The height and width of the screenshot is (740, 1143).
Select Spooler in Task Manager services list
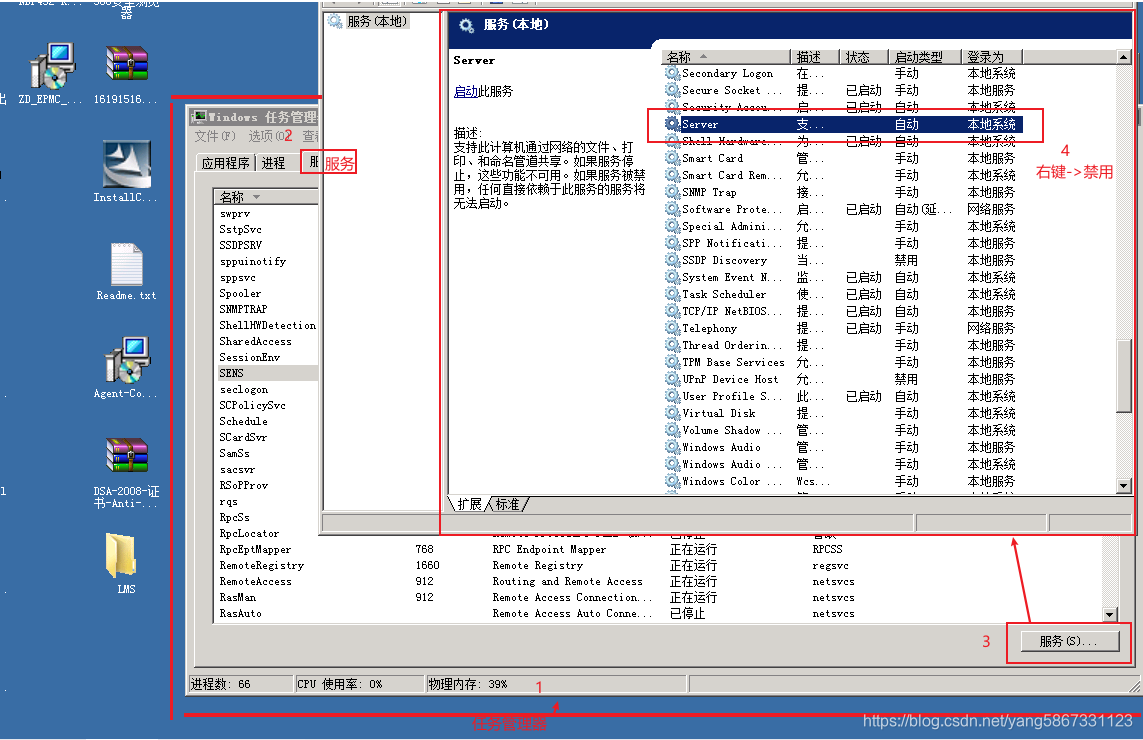pos(240,293)
